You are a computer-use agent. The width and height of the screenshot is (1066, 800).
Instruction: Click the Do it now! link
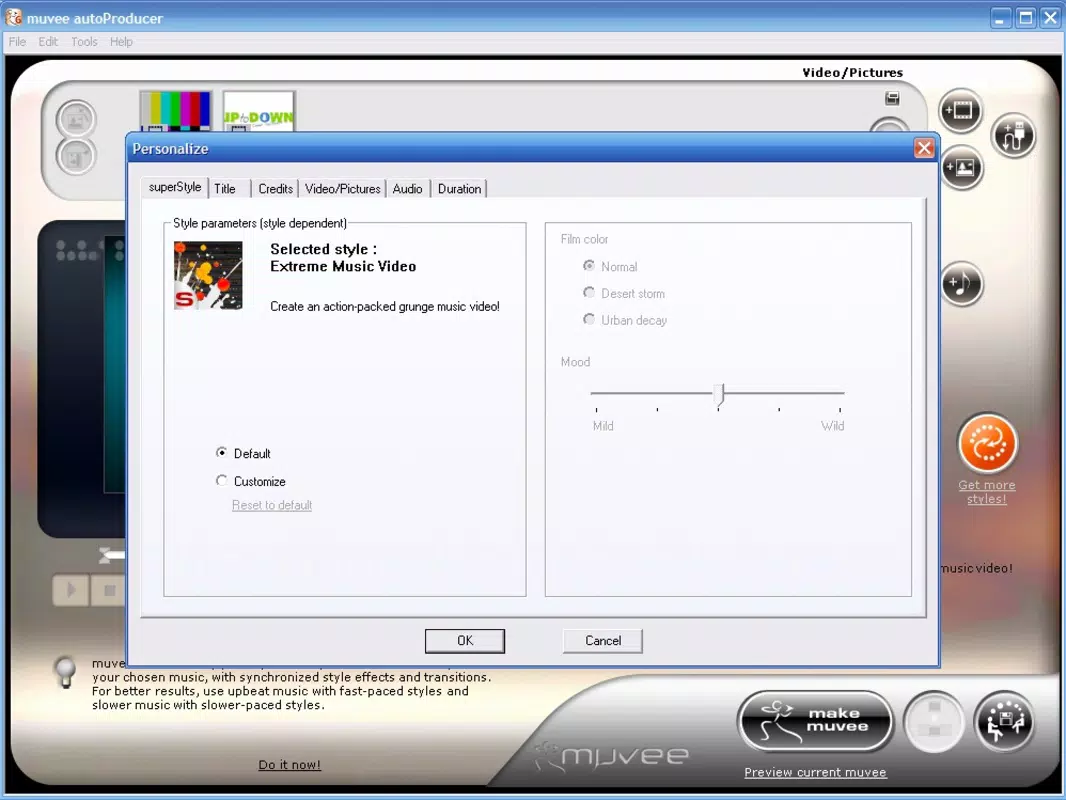289,765
